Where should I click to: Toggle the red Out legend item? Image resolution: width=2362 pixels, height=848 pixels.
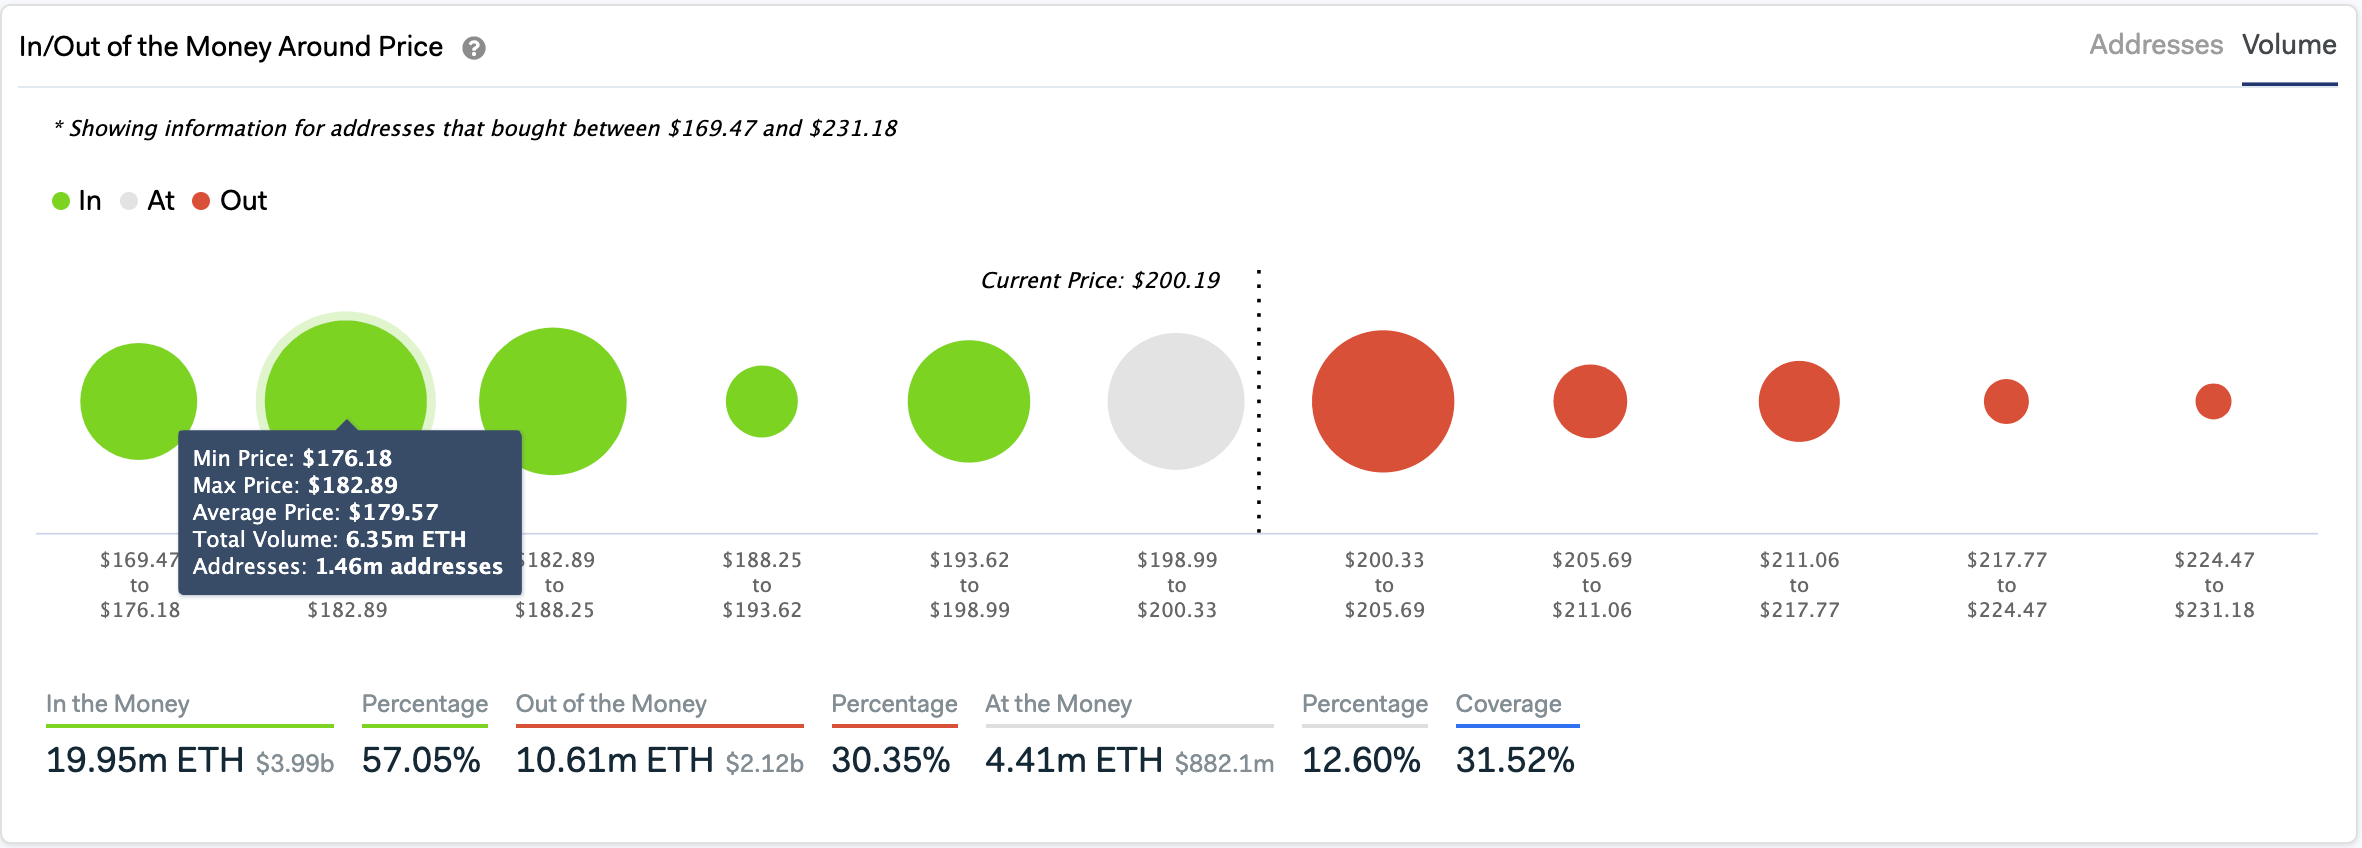click(x=230, y=201)
